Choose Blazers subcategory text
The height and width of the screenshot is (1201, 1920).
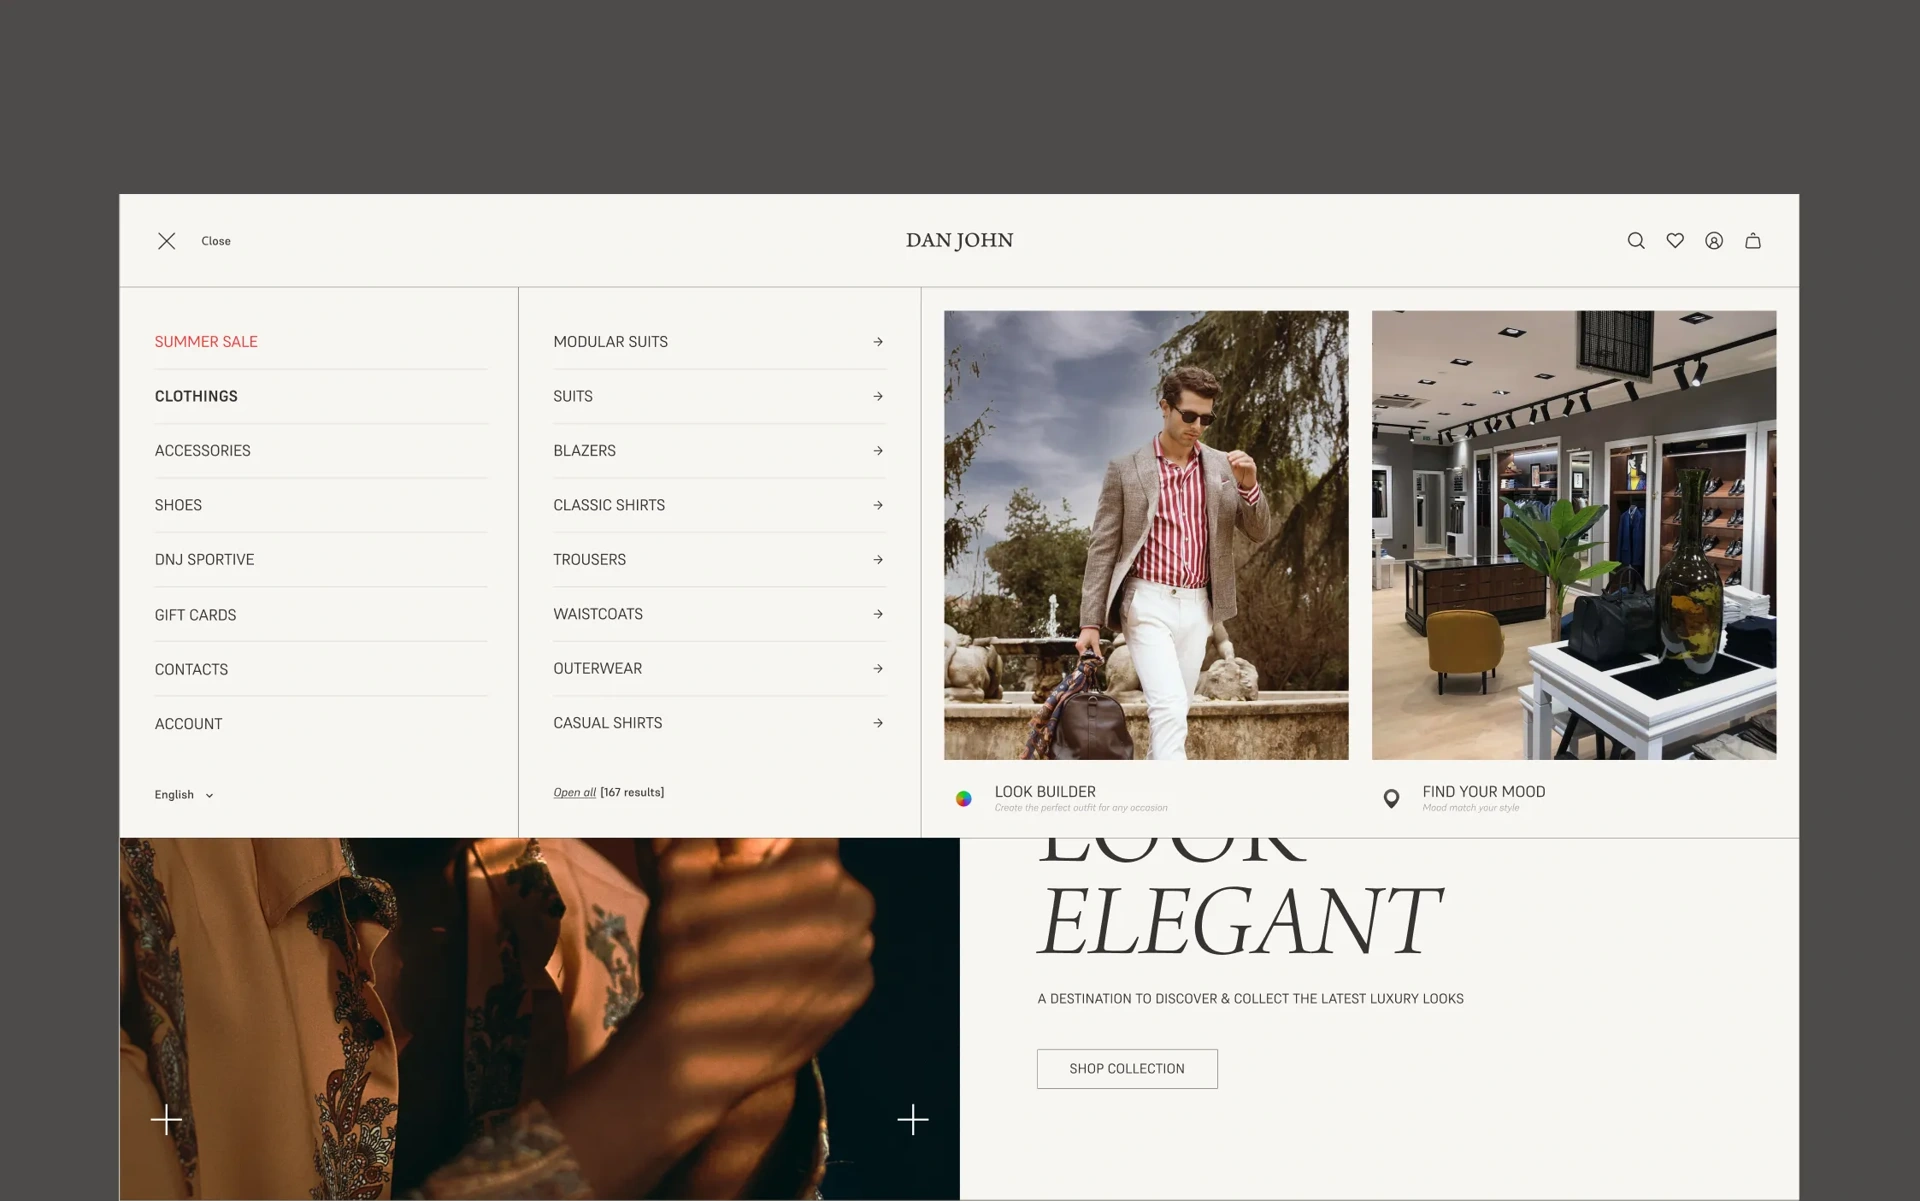click(584, 451)
